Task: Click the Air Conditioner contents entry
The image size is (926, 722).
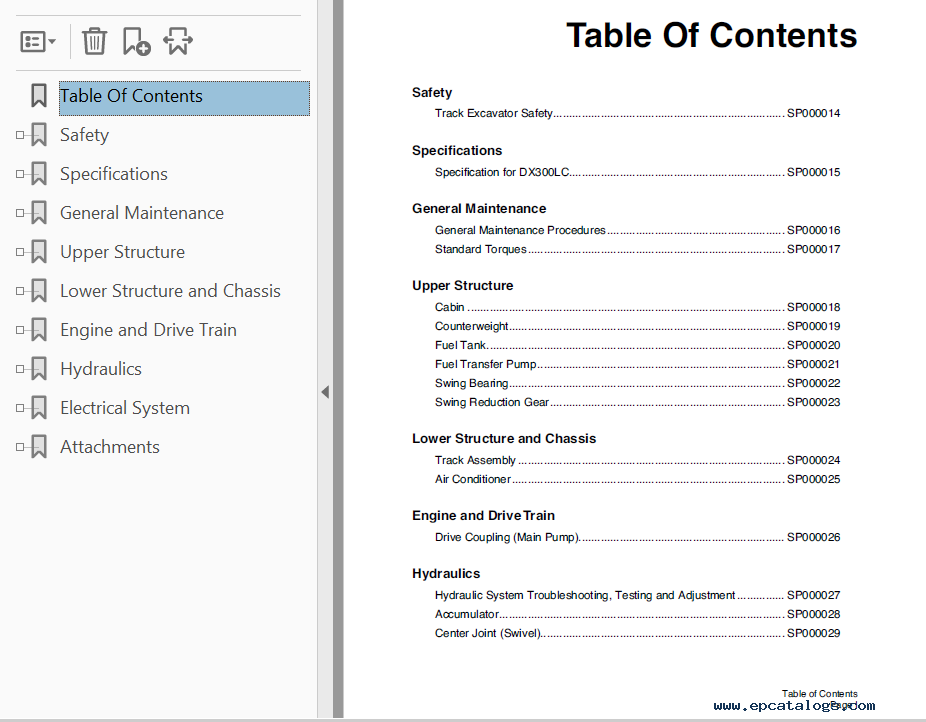Action: click(637, 479)
